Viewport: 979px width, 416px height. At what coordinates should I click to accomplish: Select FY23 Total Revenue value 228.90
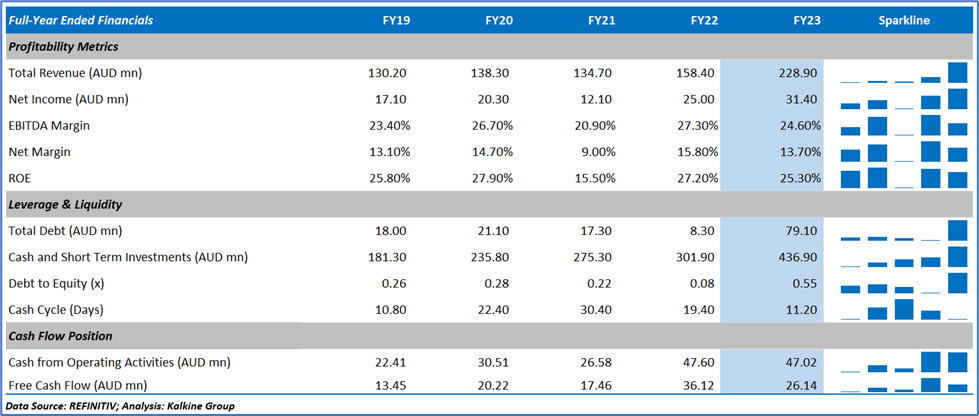click(x=800, y=73)
